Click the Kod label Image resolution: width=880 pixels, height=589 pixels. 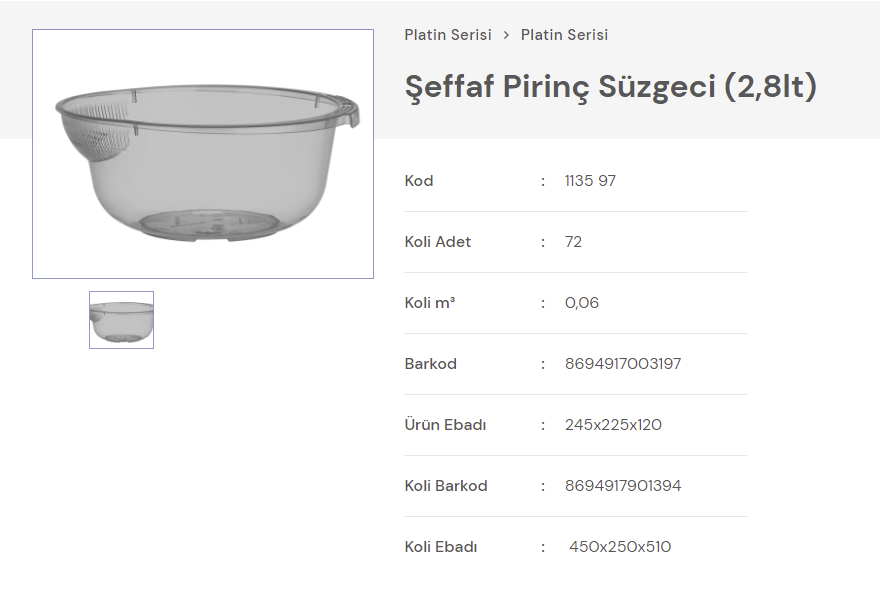(x=419, y=181)
